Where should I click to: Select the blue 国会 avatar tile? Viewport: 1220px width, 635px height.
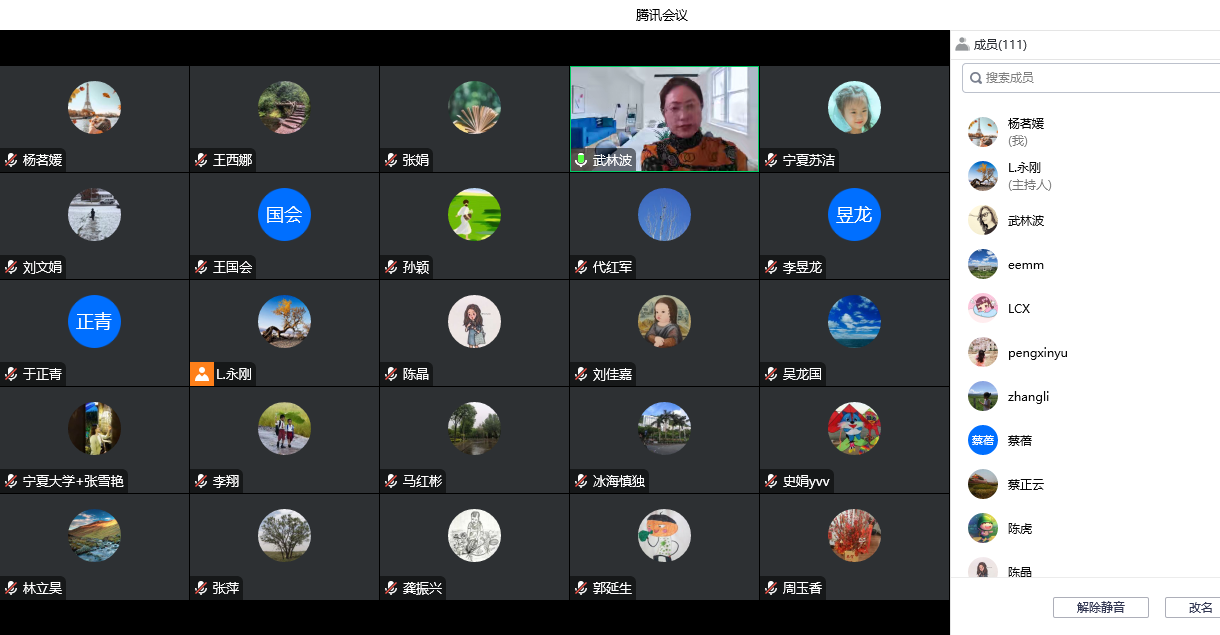tap(284, 215)
